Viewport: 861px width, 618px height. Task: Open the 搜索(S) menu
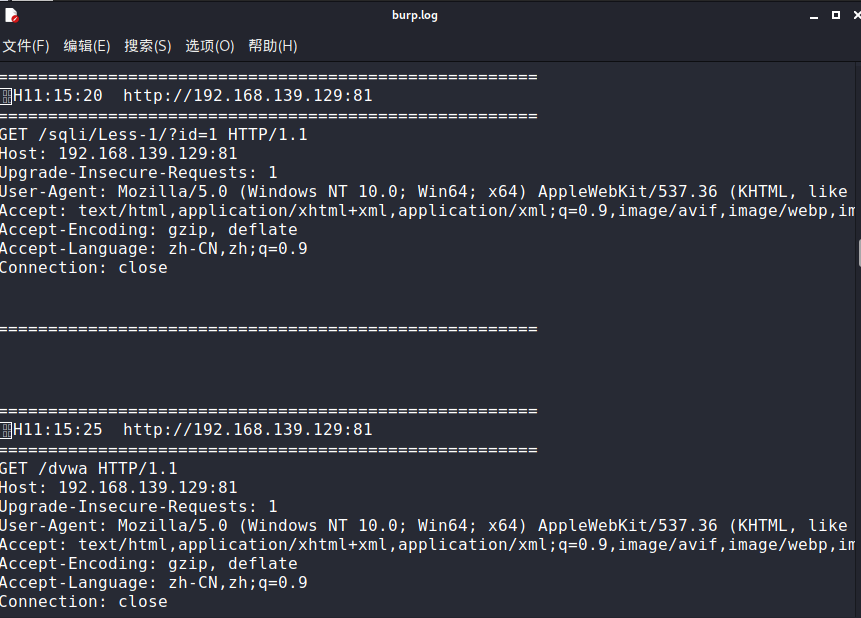[148, 46]
